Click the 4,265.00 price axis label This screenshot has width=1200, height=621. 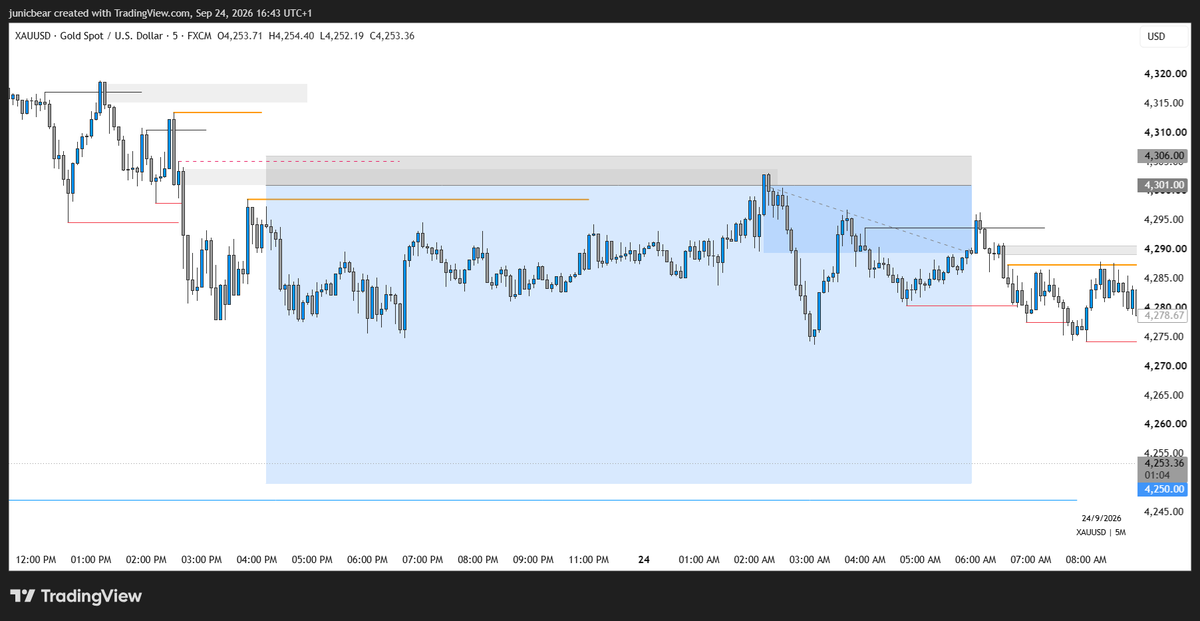pyautogui.click(x=1164, y=395)
